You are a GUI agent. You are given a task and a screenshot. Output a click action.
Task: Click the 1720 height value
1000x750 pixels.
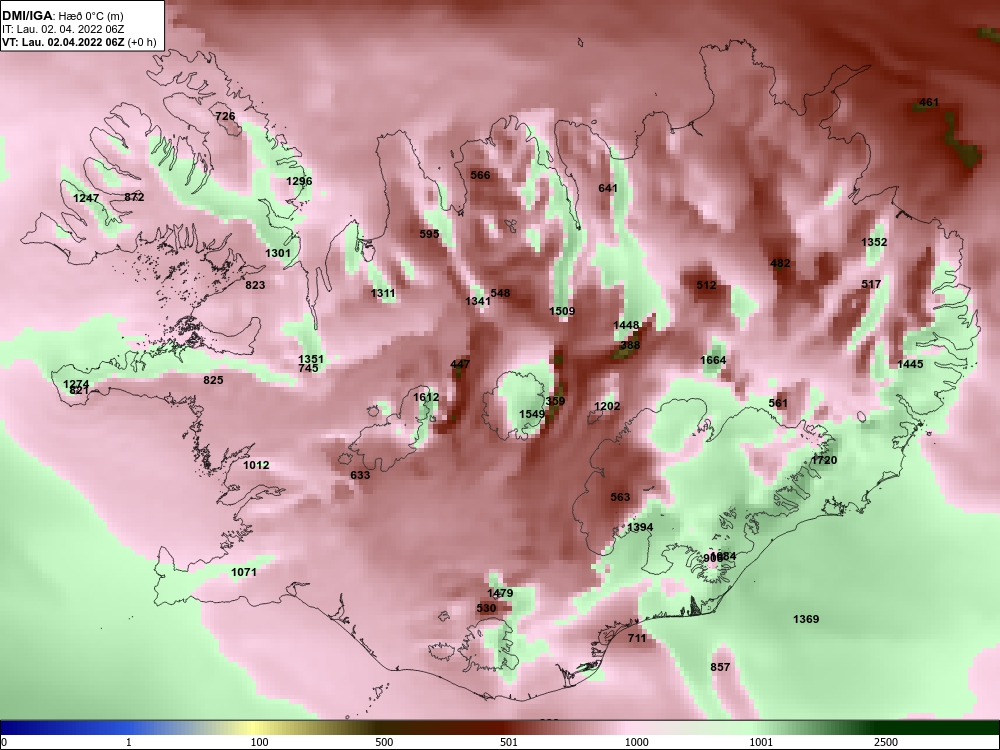(824, 460)
